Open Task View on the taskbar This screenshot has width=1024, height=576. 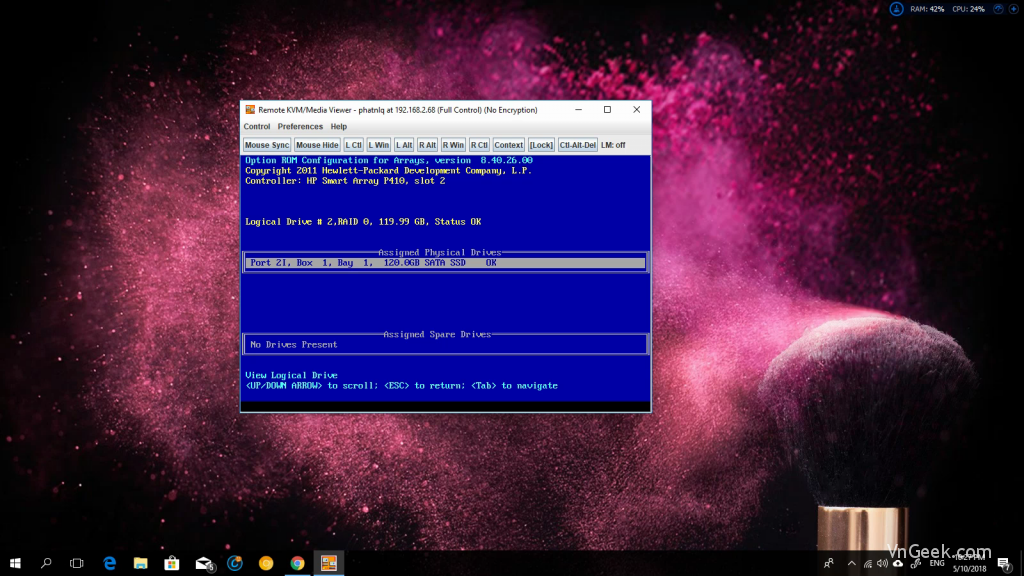(x=77, y=563)
